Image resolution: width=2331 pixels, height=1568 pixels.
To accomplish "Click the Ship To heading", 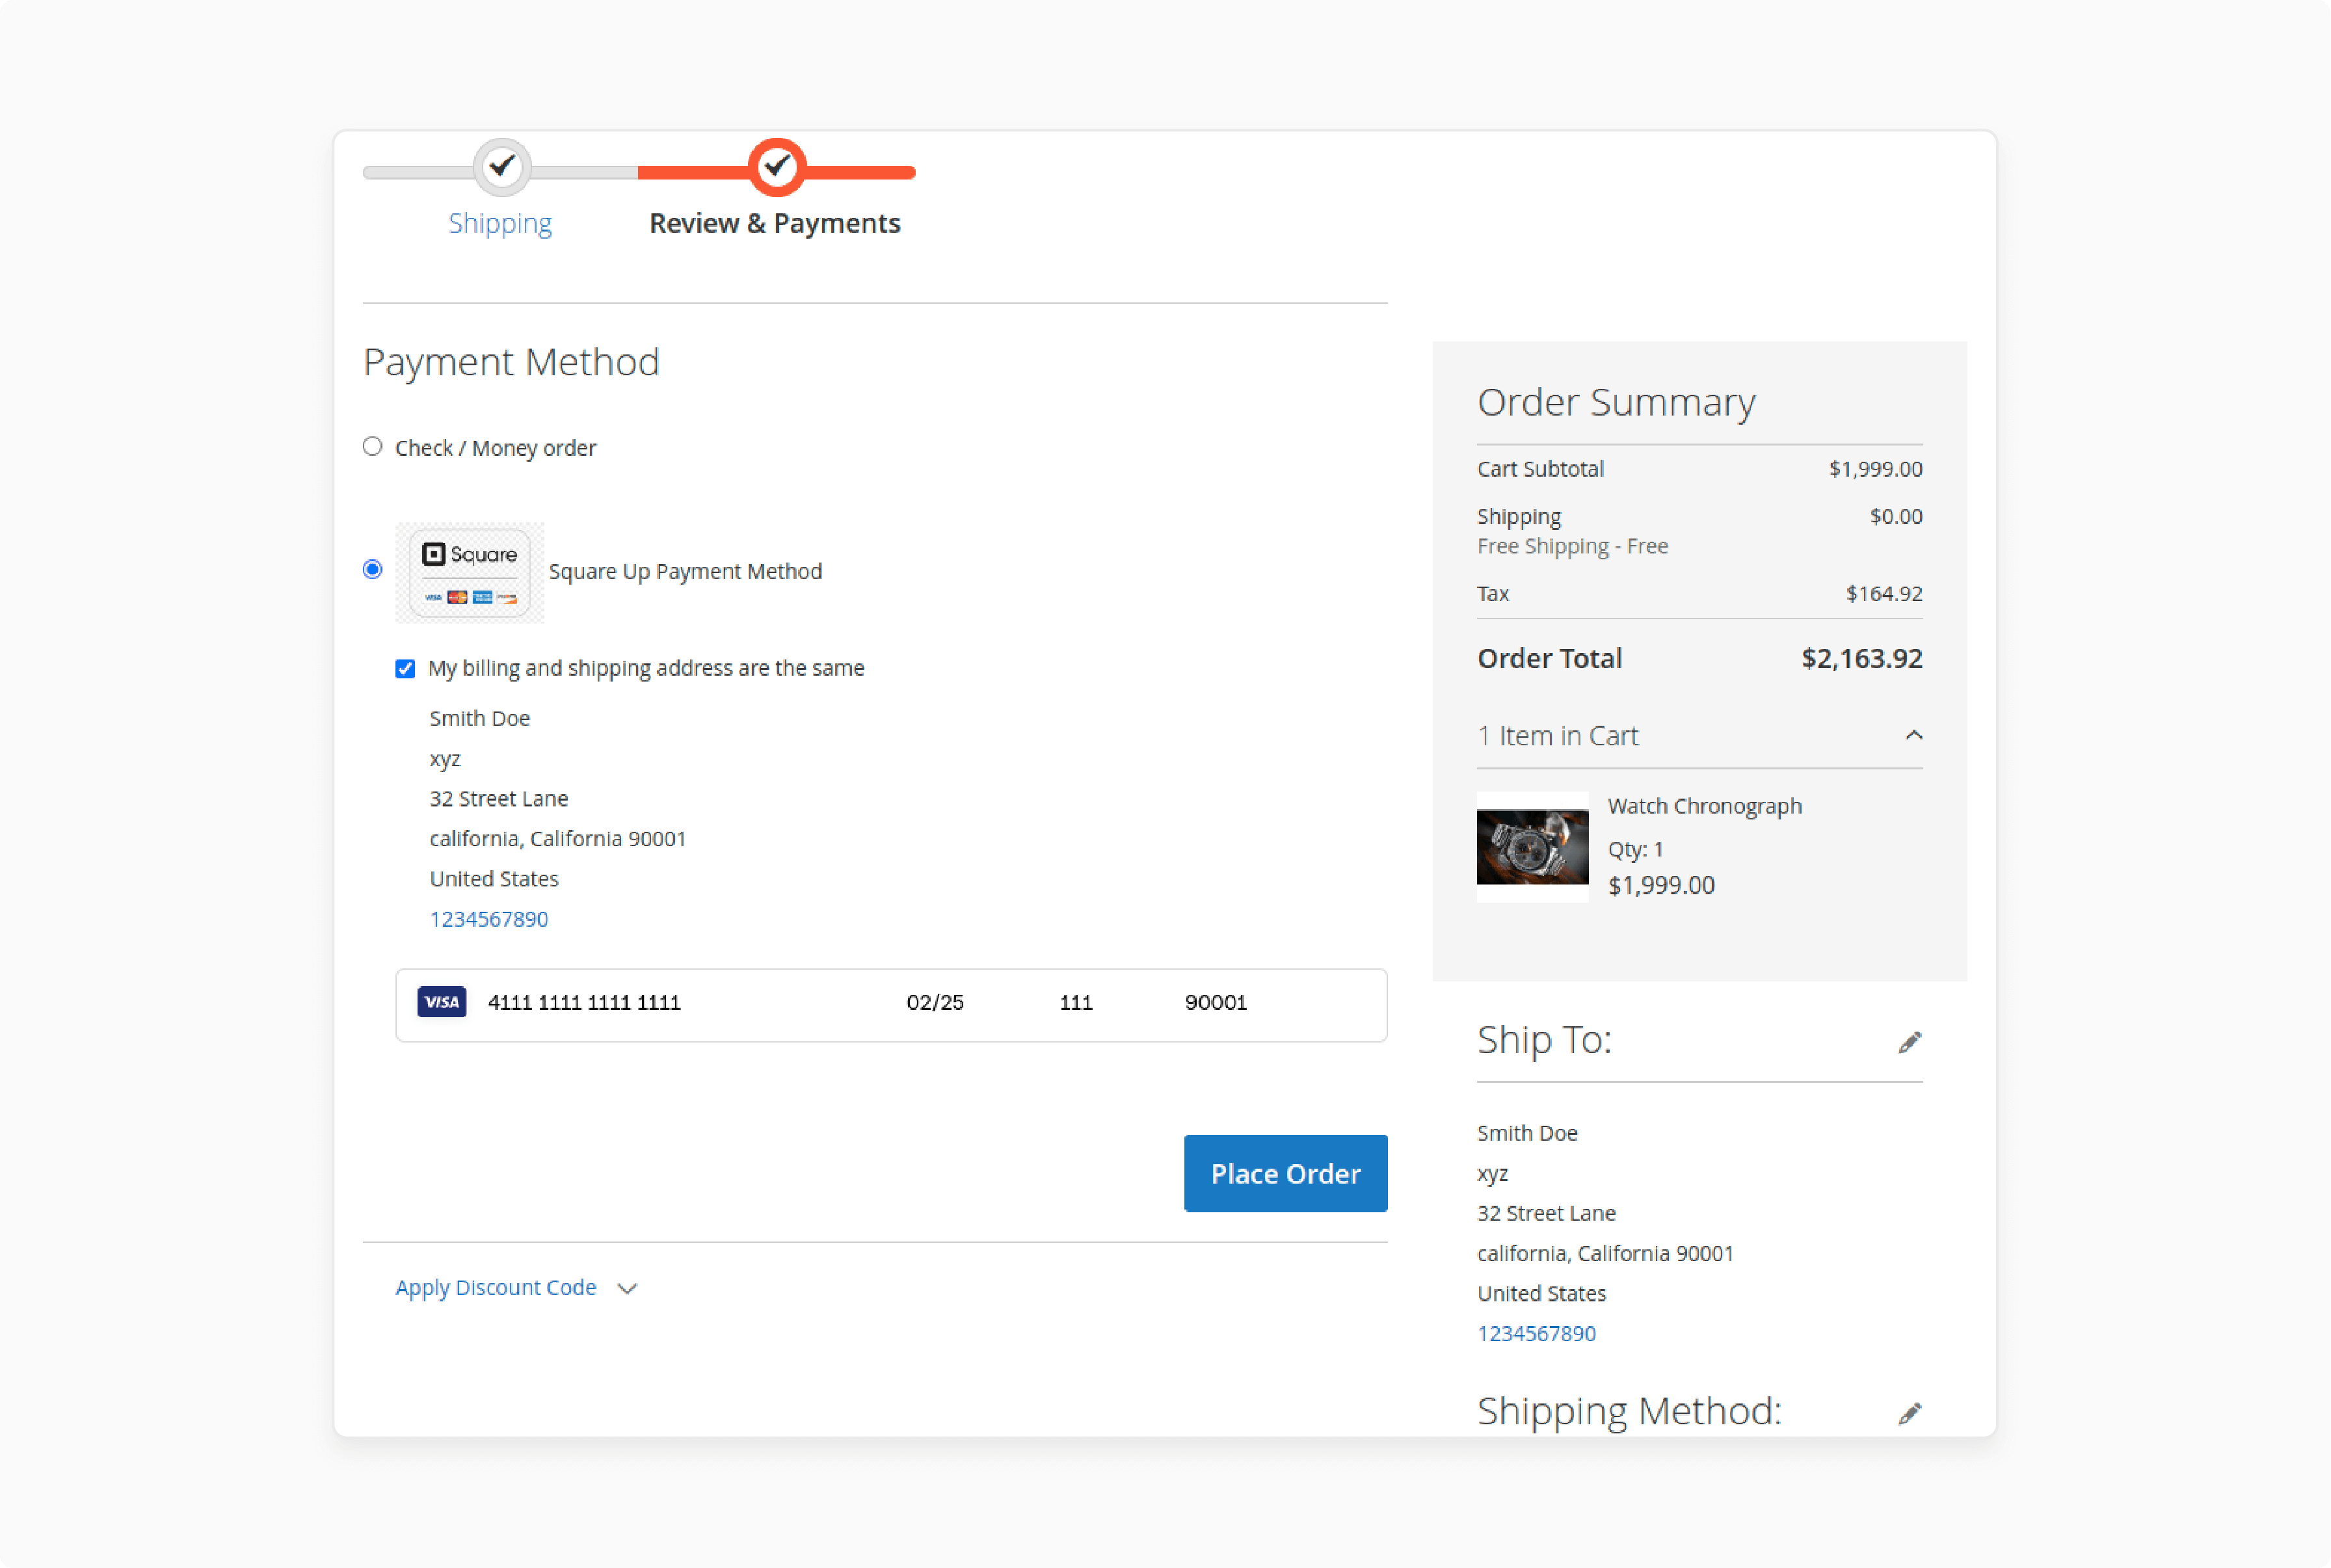I will 1544,1041.
